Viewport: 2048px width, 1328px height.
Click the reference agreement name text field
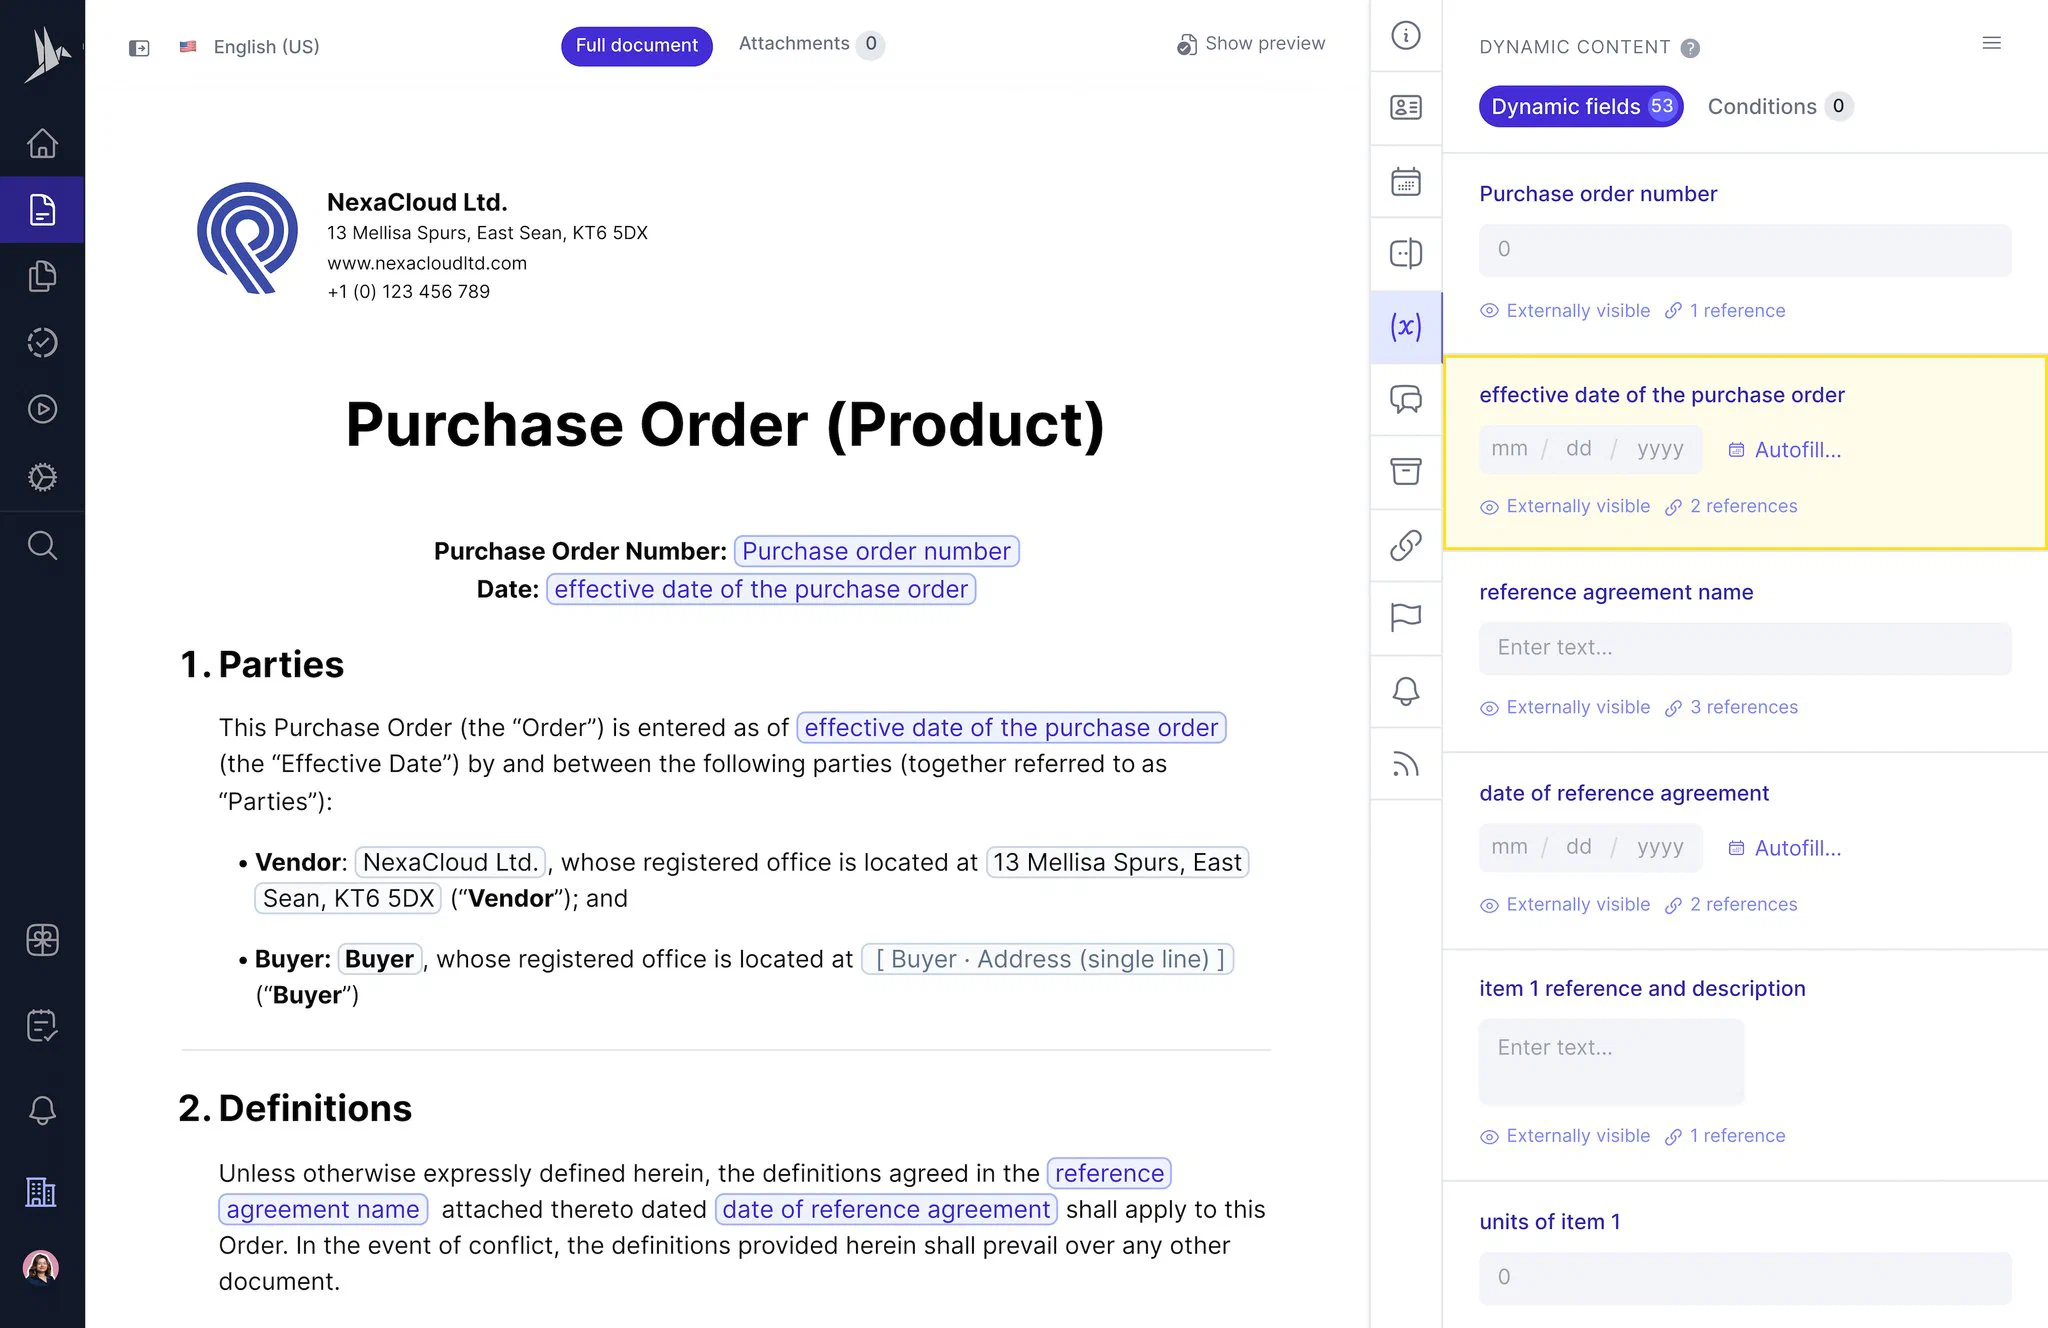click(1745, 648)
